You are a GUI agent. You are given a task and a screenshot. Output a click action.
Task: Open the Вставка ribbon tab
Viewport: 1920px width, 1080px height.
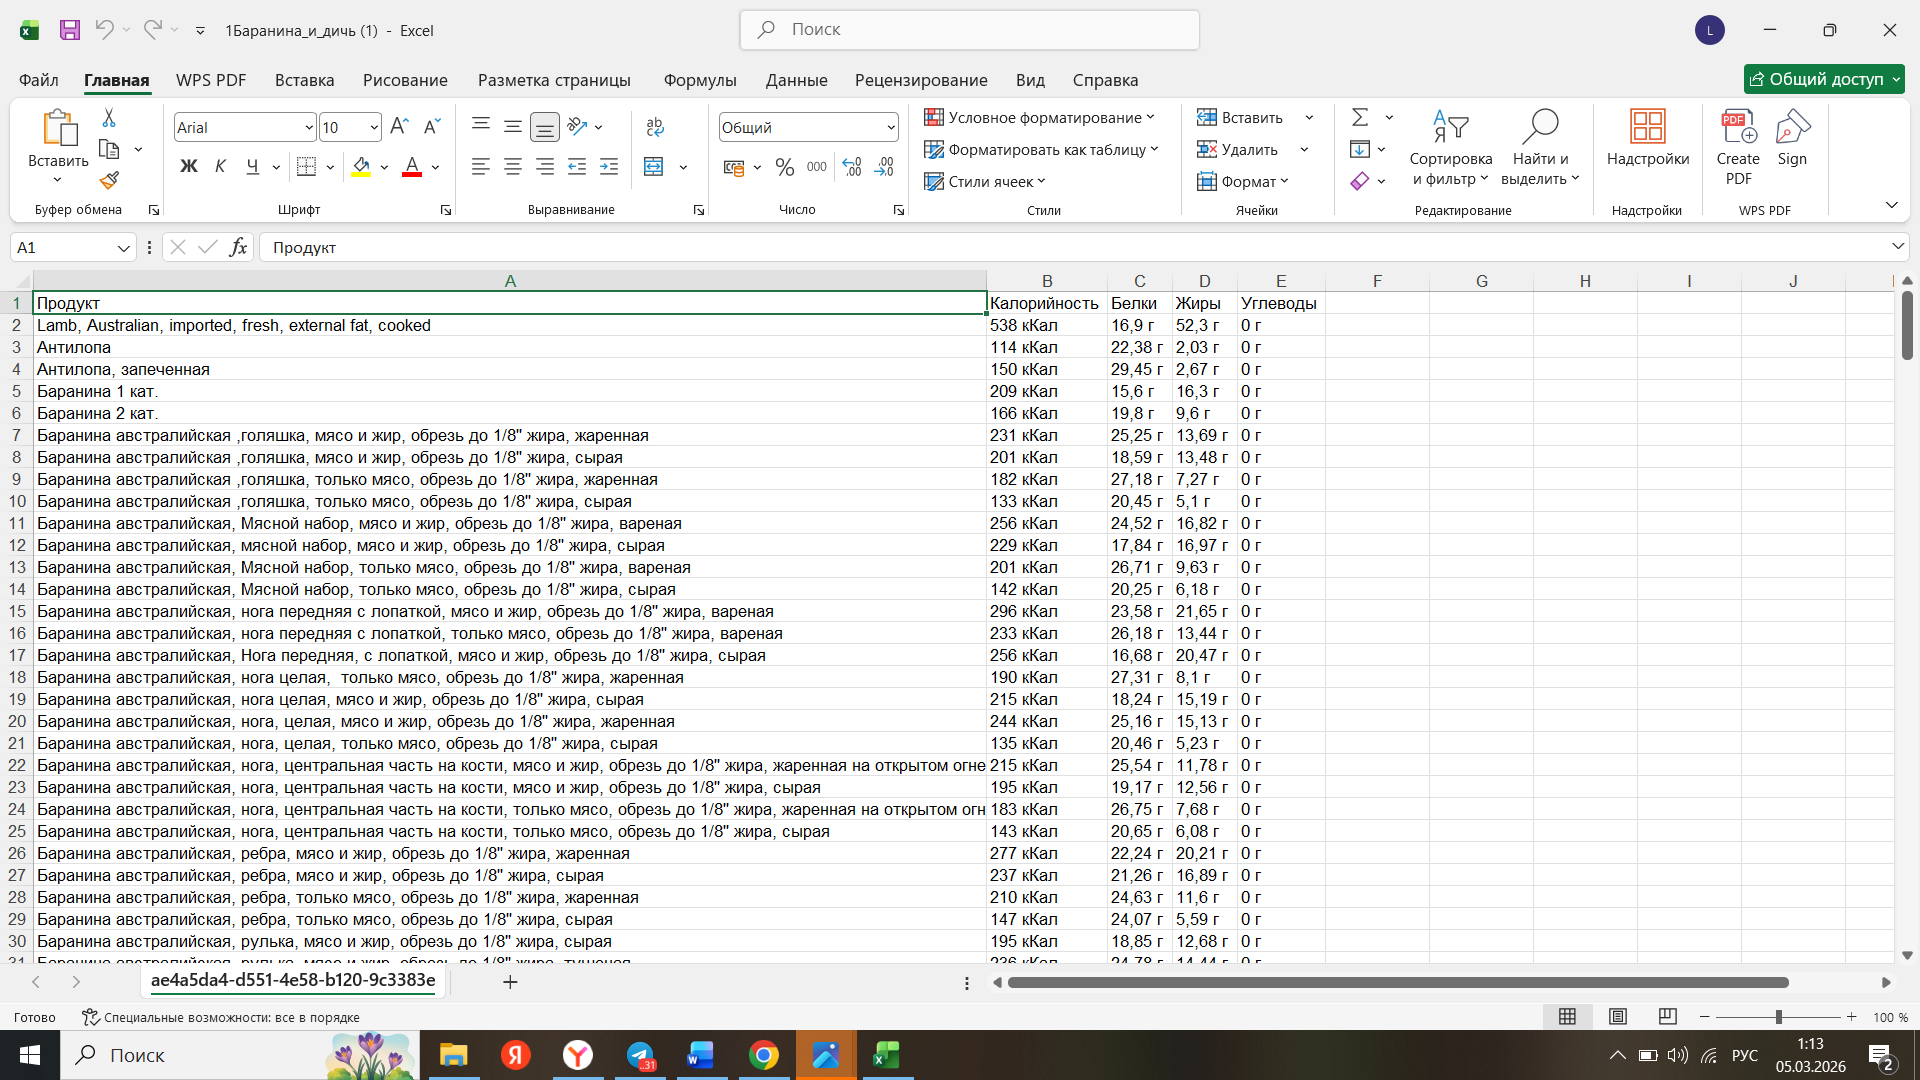click(305, 80)
